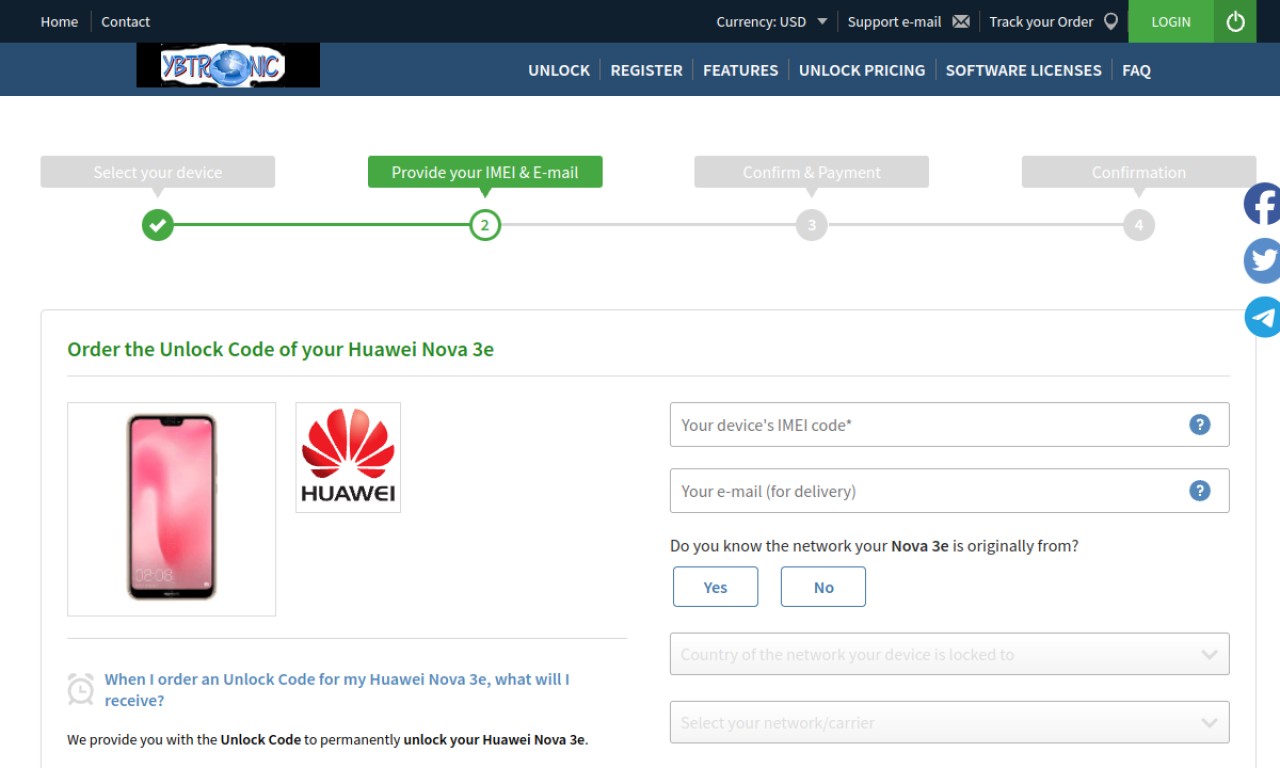Focus the e-mail for delivery input field

[x=949, y=491]
